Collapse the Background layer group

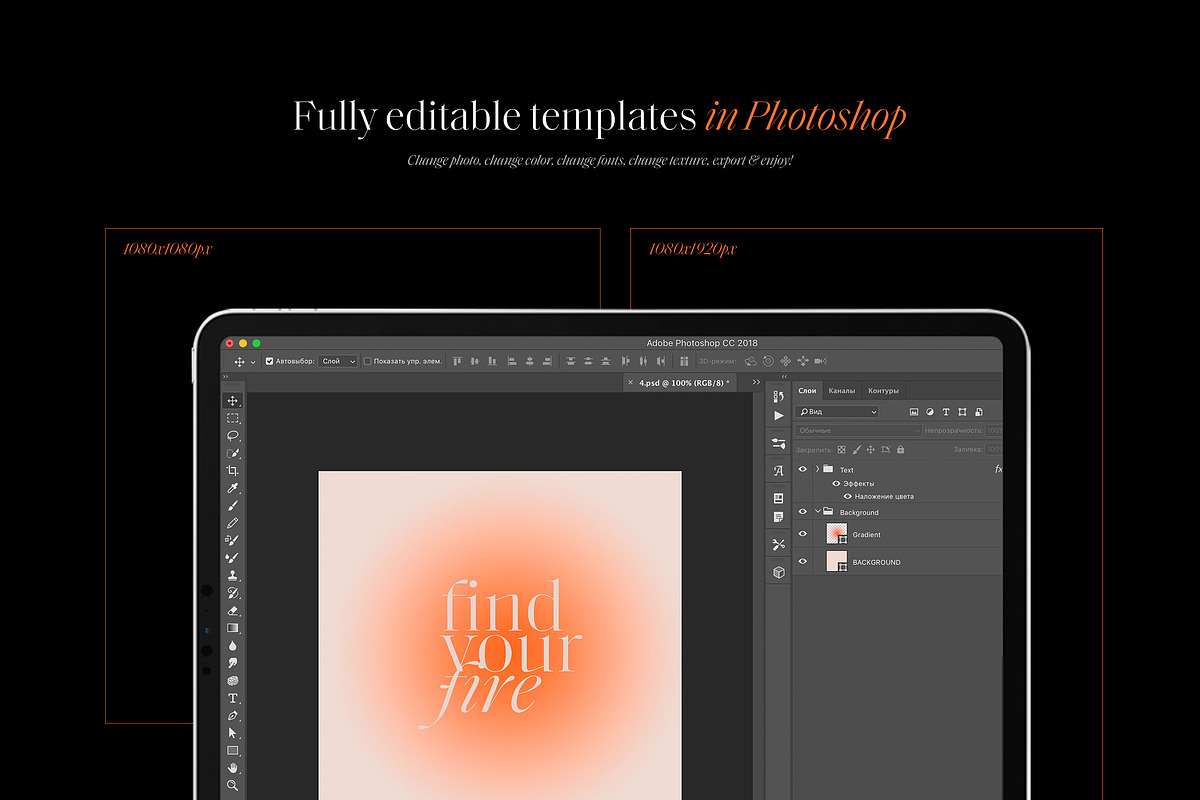tap(817, 512)
